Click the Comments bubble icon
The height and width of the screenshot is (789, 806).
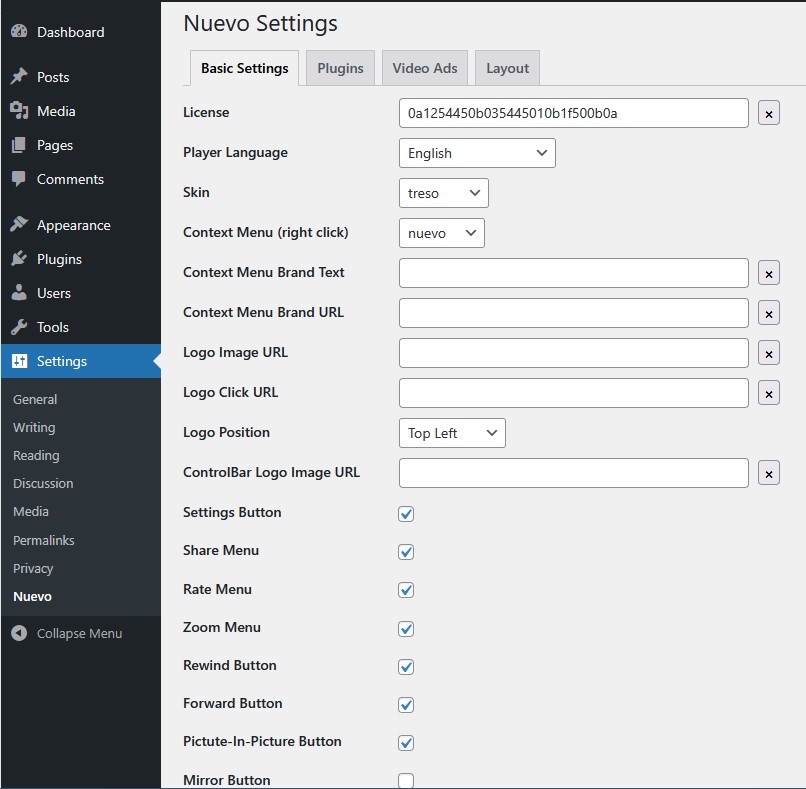pos(19,179)
